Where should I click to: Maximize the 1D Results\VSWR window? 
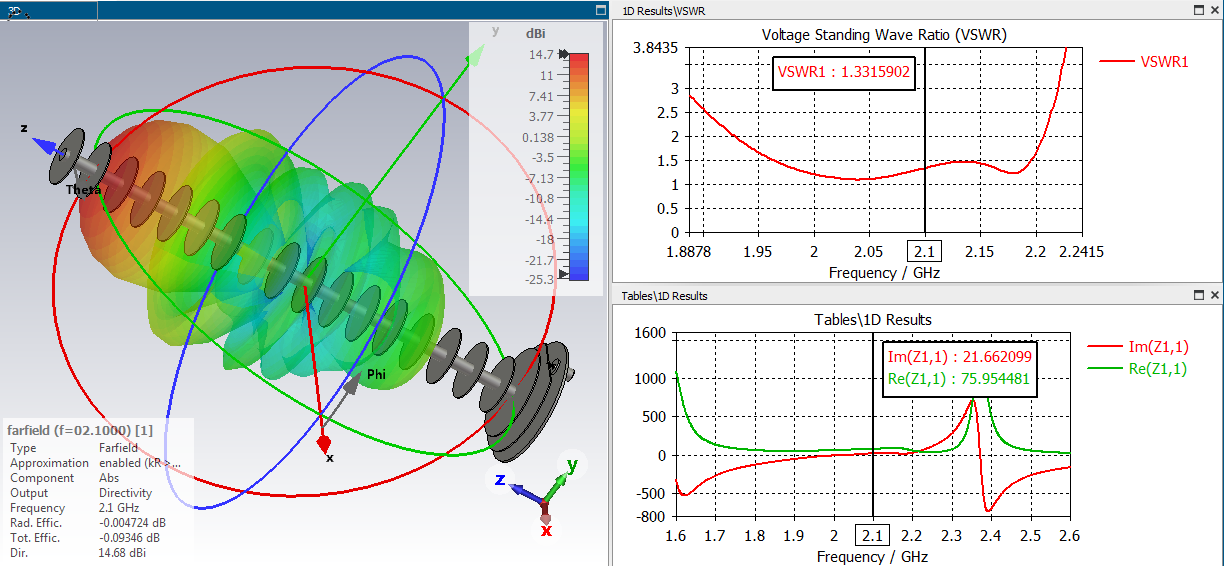click(x=1198, y=9)
